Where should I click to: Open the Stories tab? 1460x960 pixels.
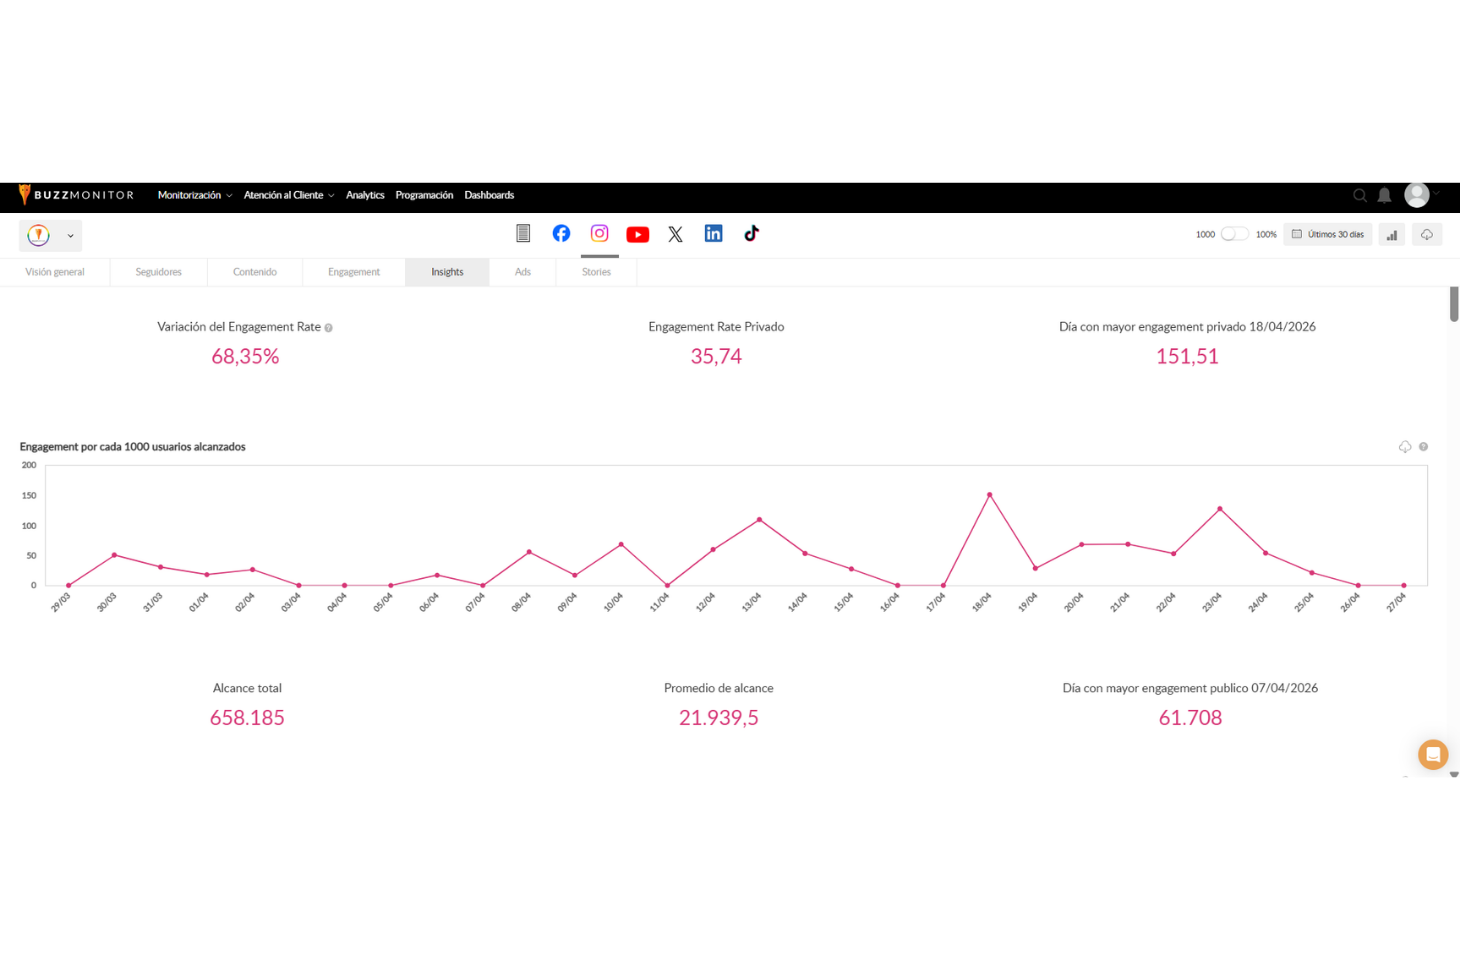point(596,272)
